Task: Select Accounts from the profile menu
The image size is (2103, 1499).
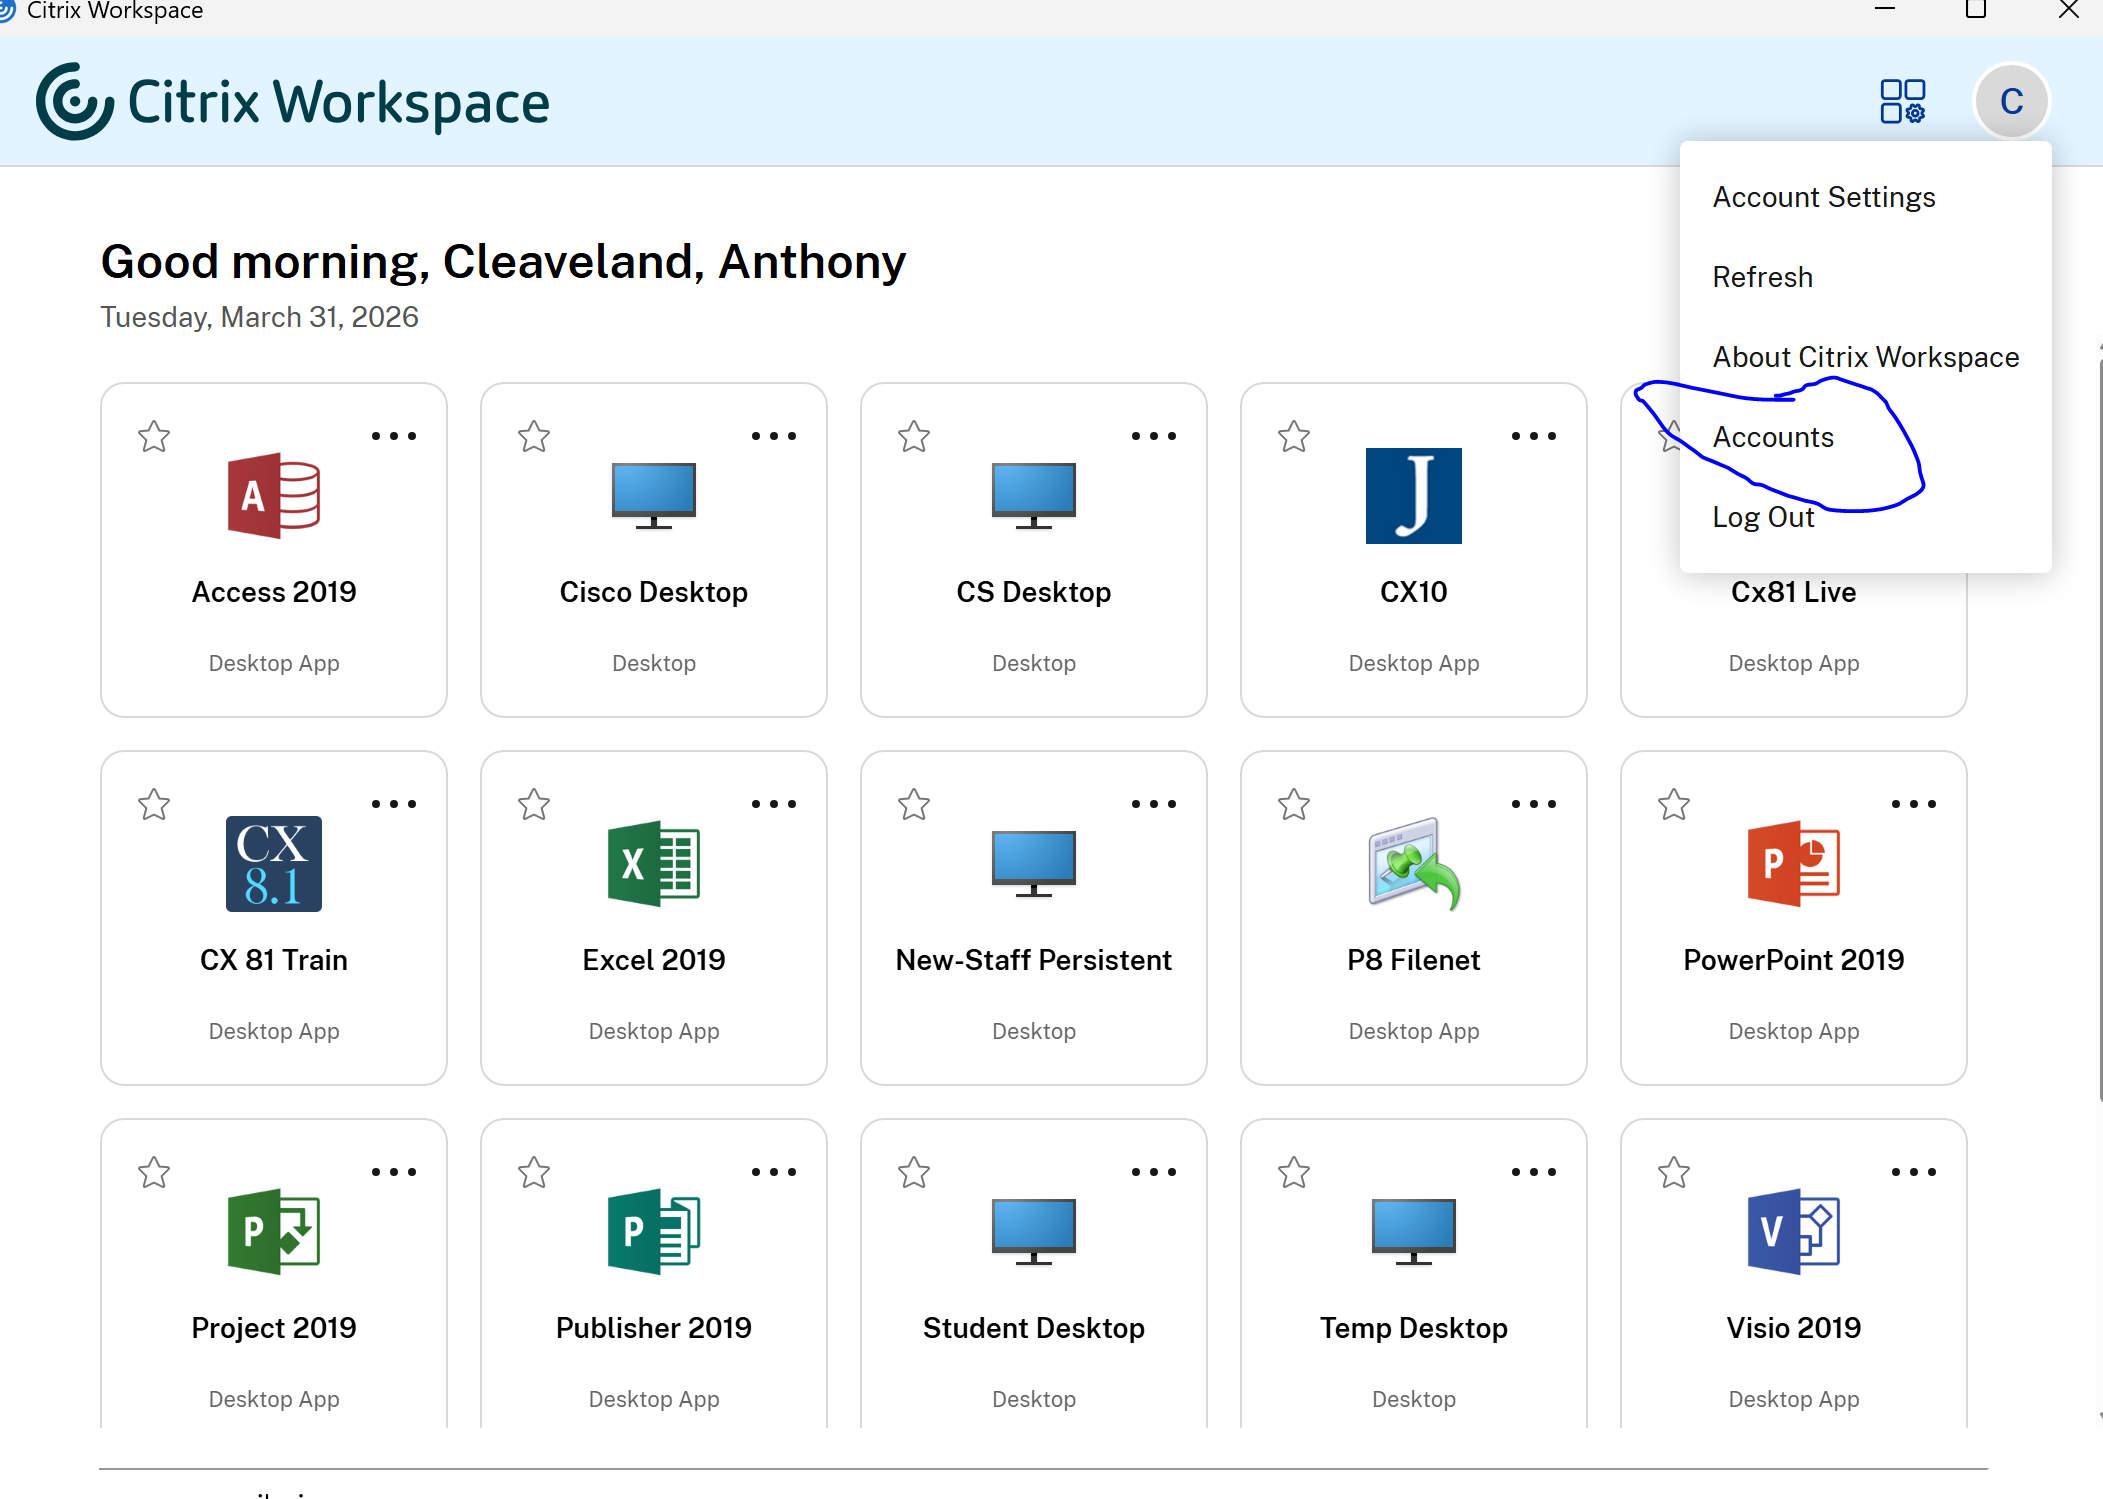Action: coord(1772,437)
